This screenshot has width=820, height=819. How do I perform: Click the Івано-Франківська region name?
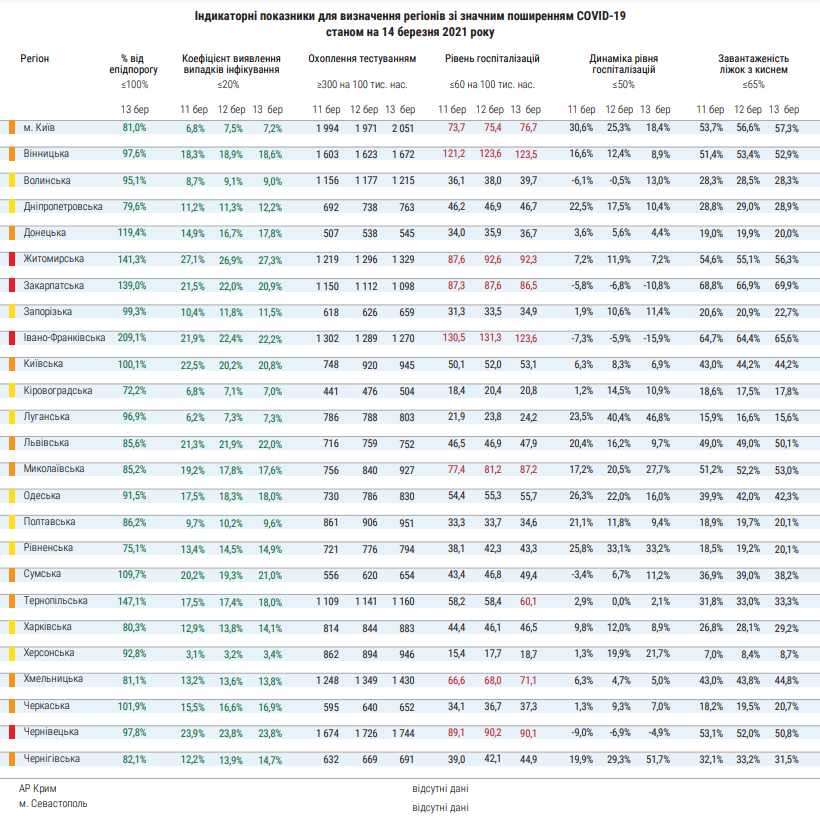click(x=63, y=338)
